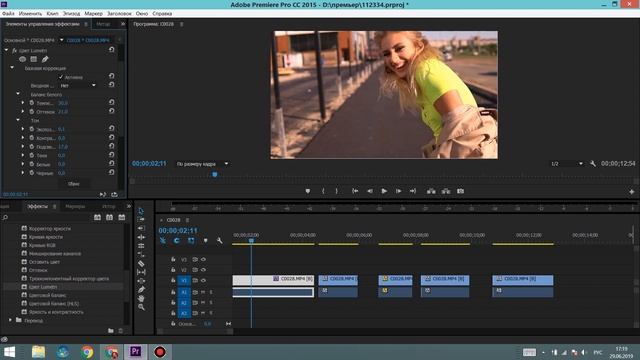This screenshot has height=360, width=640.
Task: Add marker from the timeline header
Action: (x=205, y=240)
